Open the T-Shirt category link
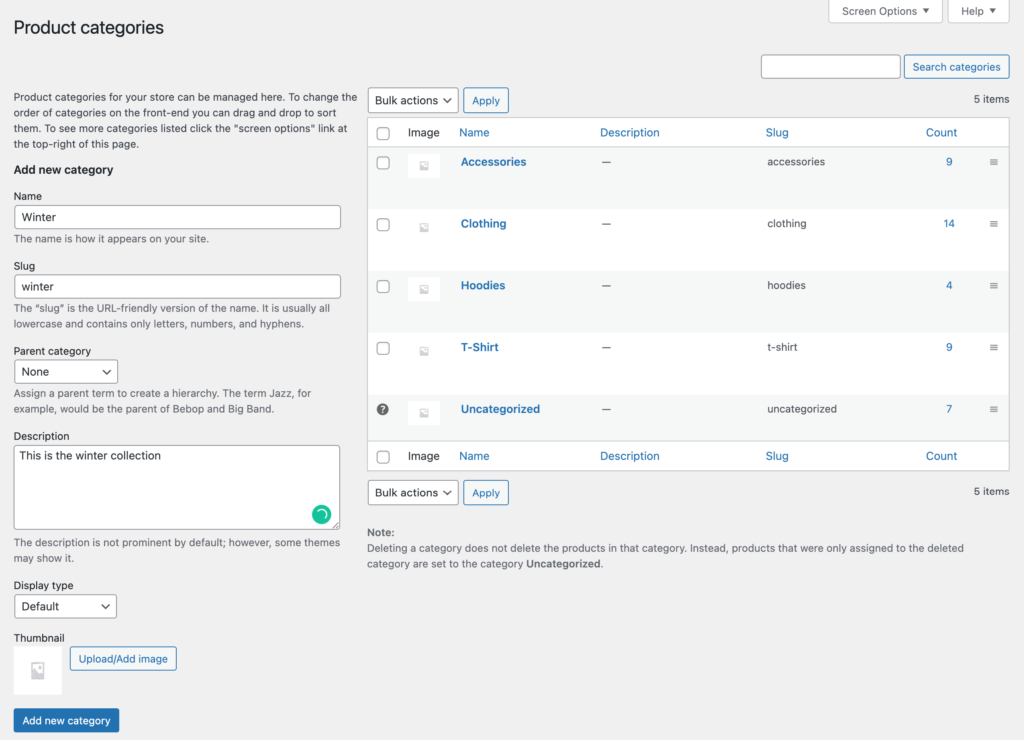This screenshot has height=740, width=1024. pos(479,347)
